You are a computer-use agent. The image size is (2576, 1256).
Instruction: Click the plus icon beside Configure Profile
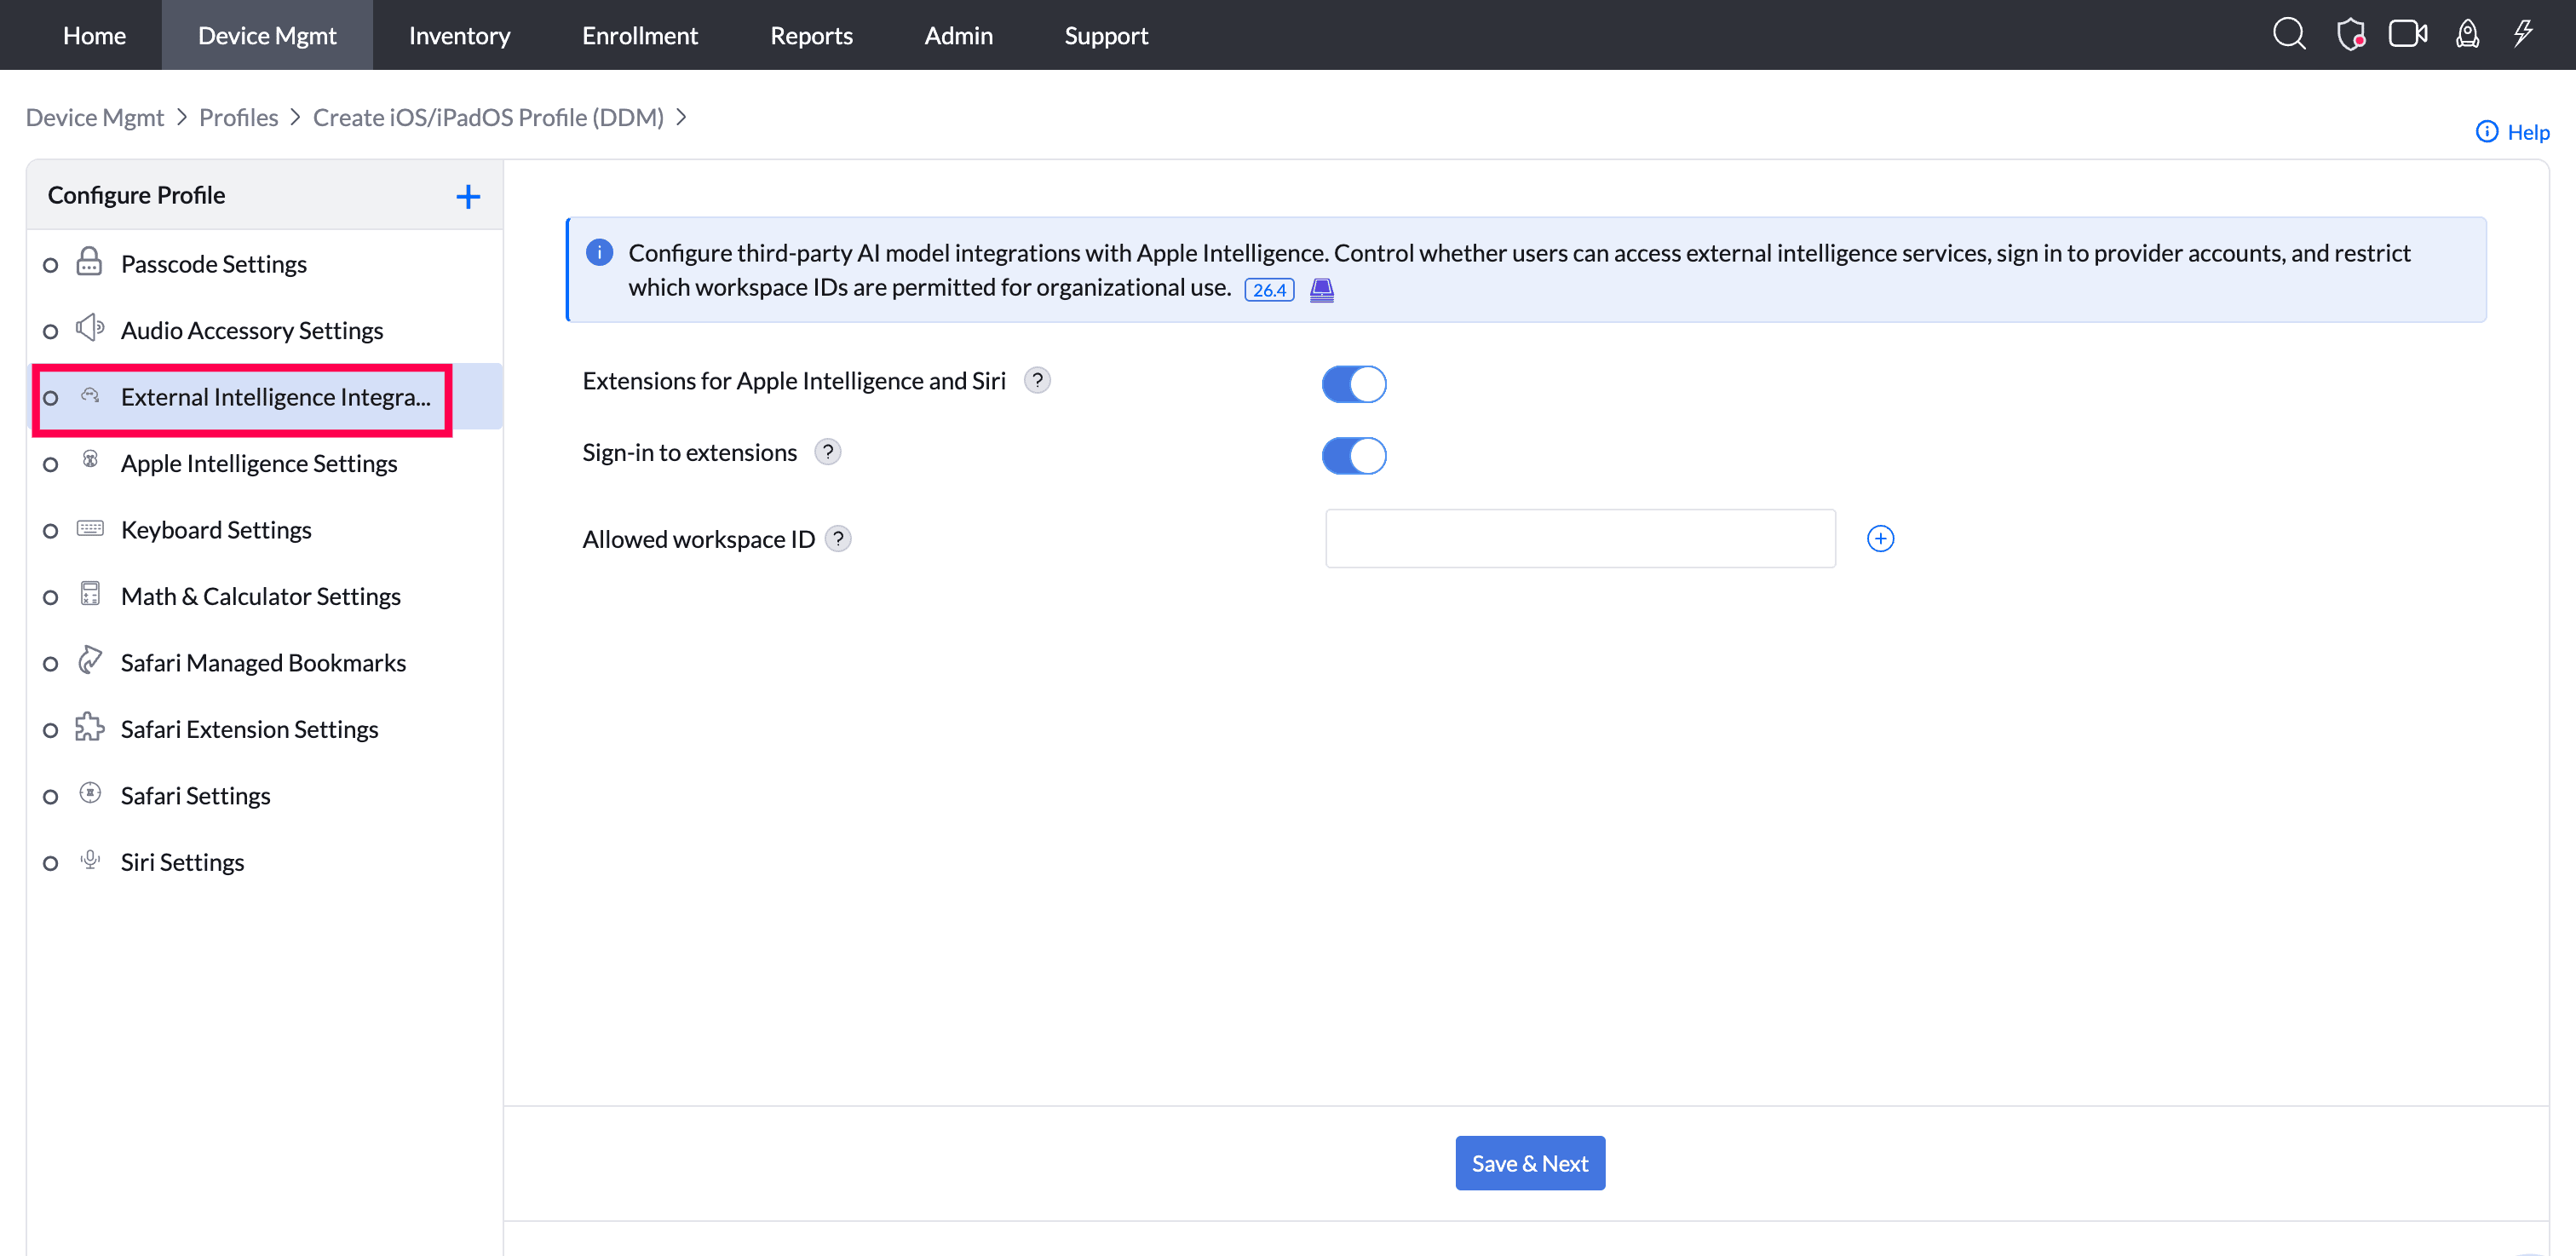point(468,196)
